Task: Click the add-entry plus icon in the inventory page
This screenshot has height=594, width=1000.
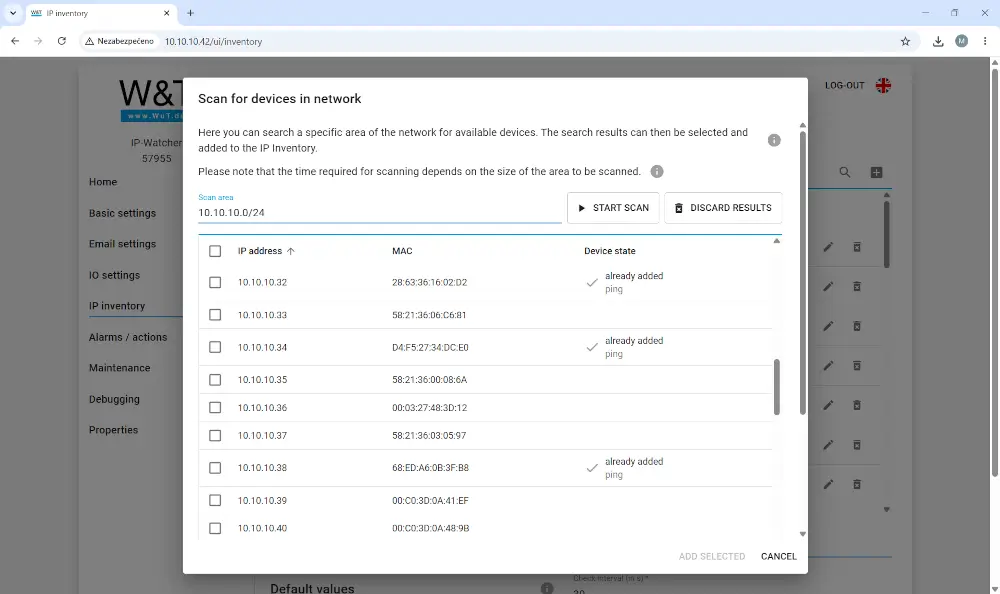Action: coord(876,172)
